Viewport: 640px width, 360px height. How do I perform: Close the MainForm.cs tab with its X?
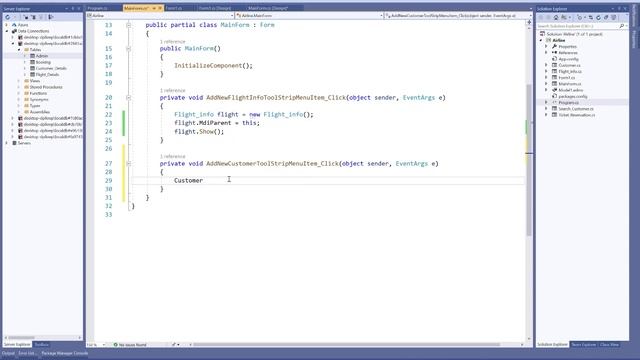(160, 8)
